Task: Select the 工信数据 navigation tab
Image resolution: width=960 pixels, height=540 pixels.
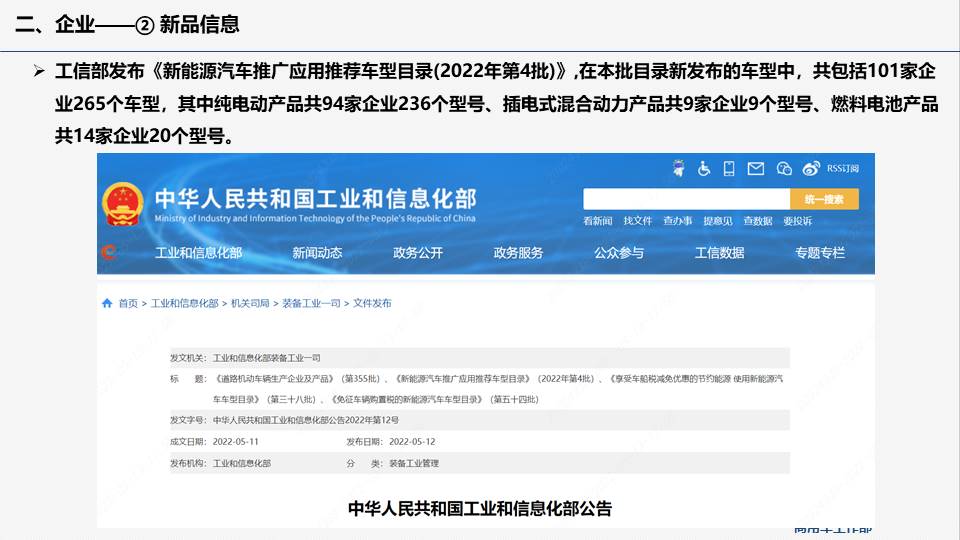Action: (719, 252)
